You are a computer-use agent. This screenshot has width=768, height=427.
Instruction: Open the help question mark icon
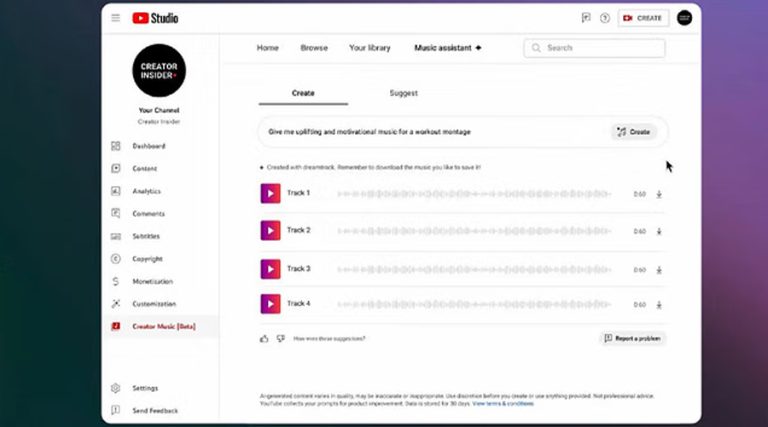(605, 18)
